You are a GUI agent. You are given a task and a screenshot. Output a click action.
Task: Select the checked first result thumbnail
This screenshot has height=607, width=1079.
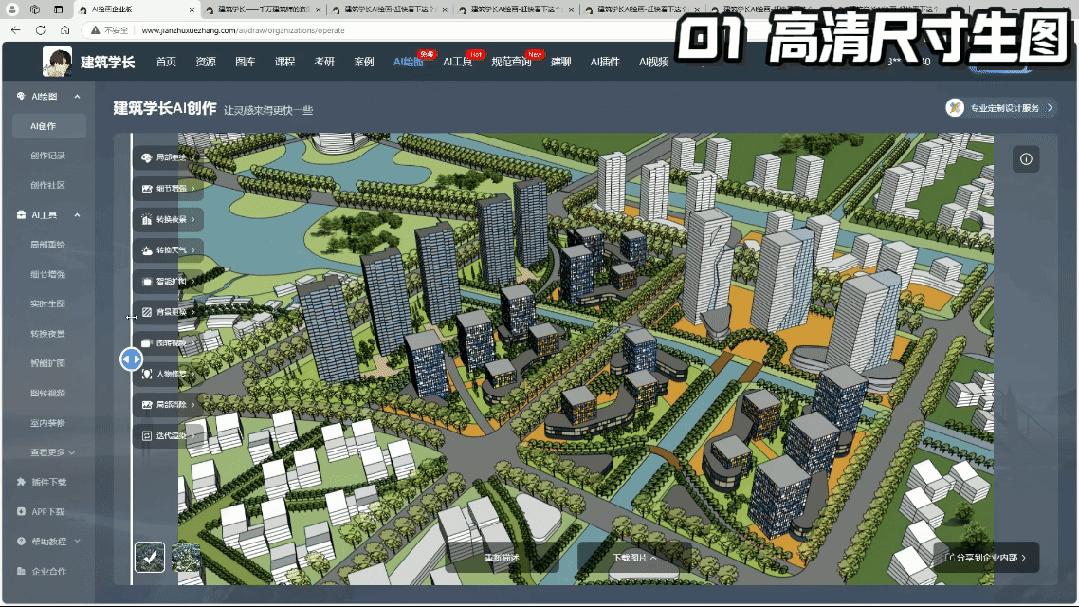tap(150, 557)
